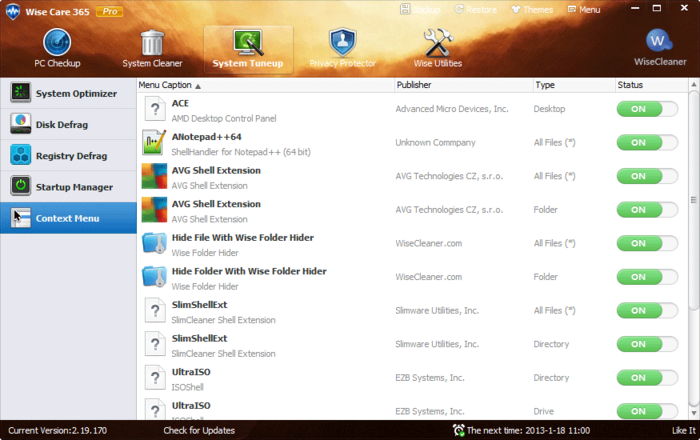Click the Startup Manager power icon
Viewport: 700px width, 440px height.
[21, 186]
